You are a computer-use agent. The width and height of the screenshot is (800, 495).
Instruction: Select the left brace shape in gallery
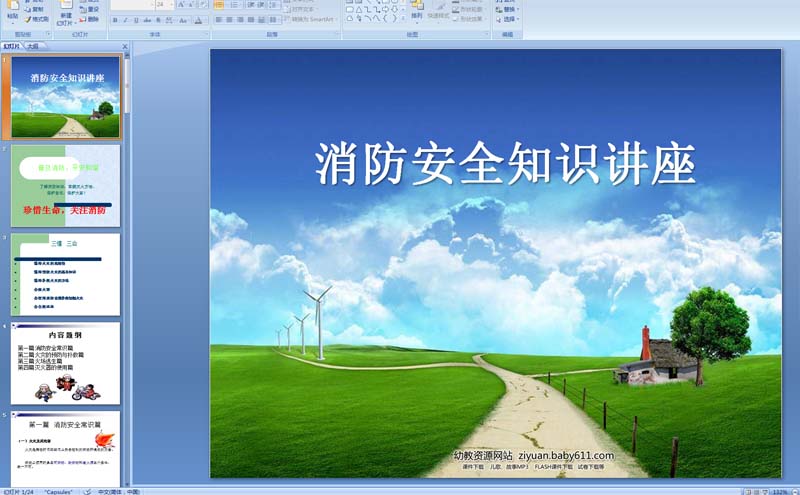click(386, 18)
